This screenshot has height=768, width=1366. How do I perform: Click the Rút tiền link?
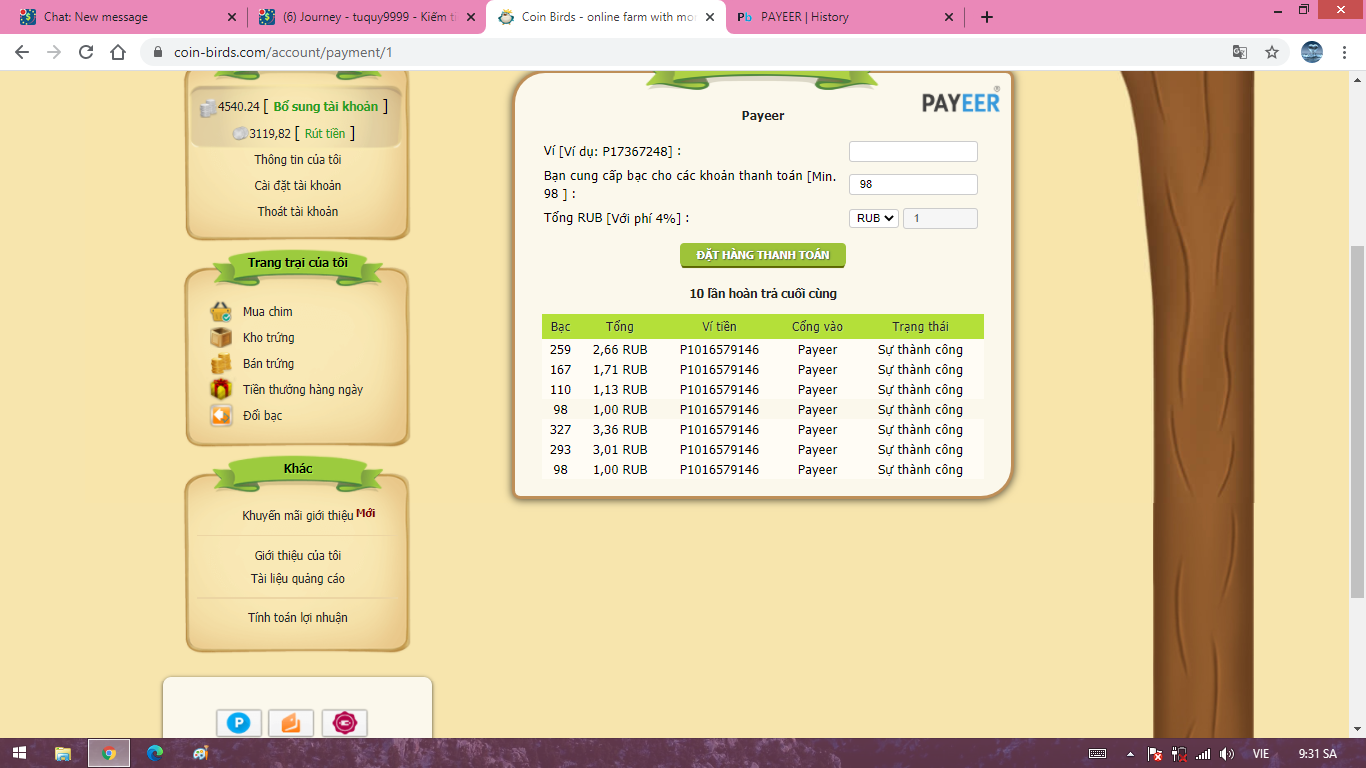325,134
